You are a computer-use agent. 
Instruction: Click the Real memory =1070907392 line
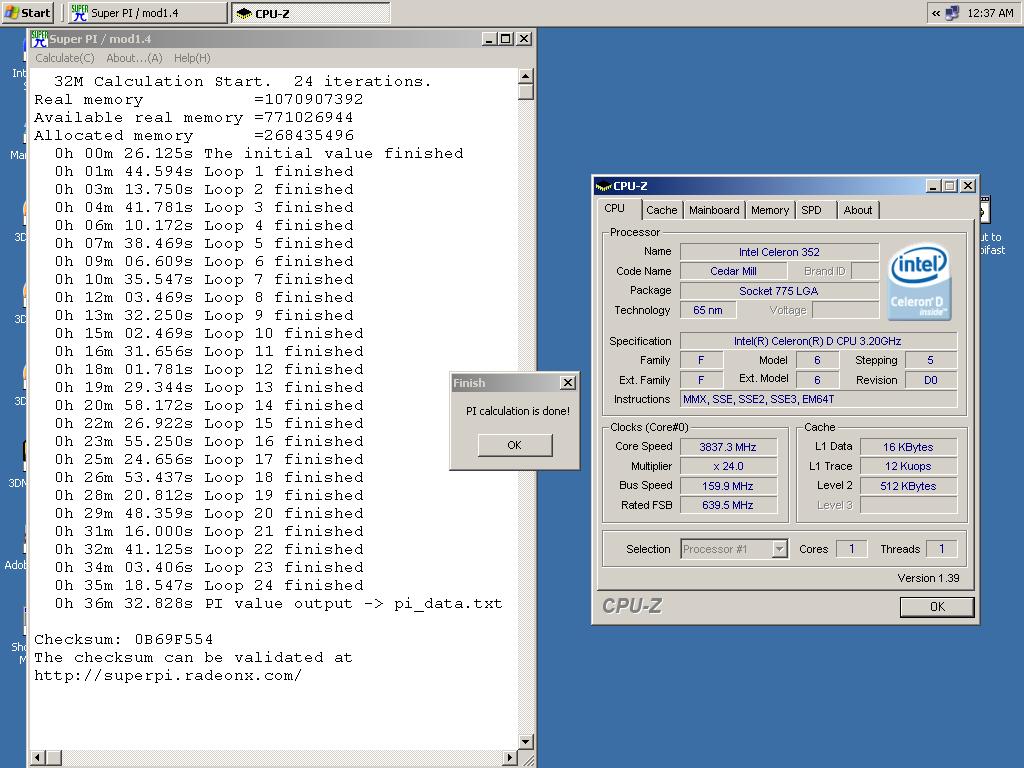(199, 99)
